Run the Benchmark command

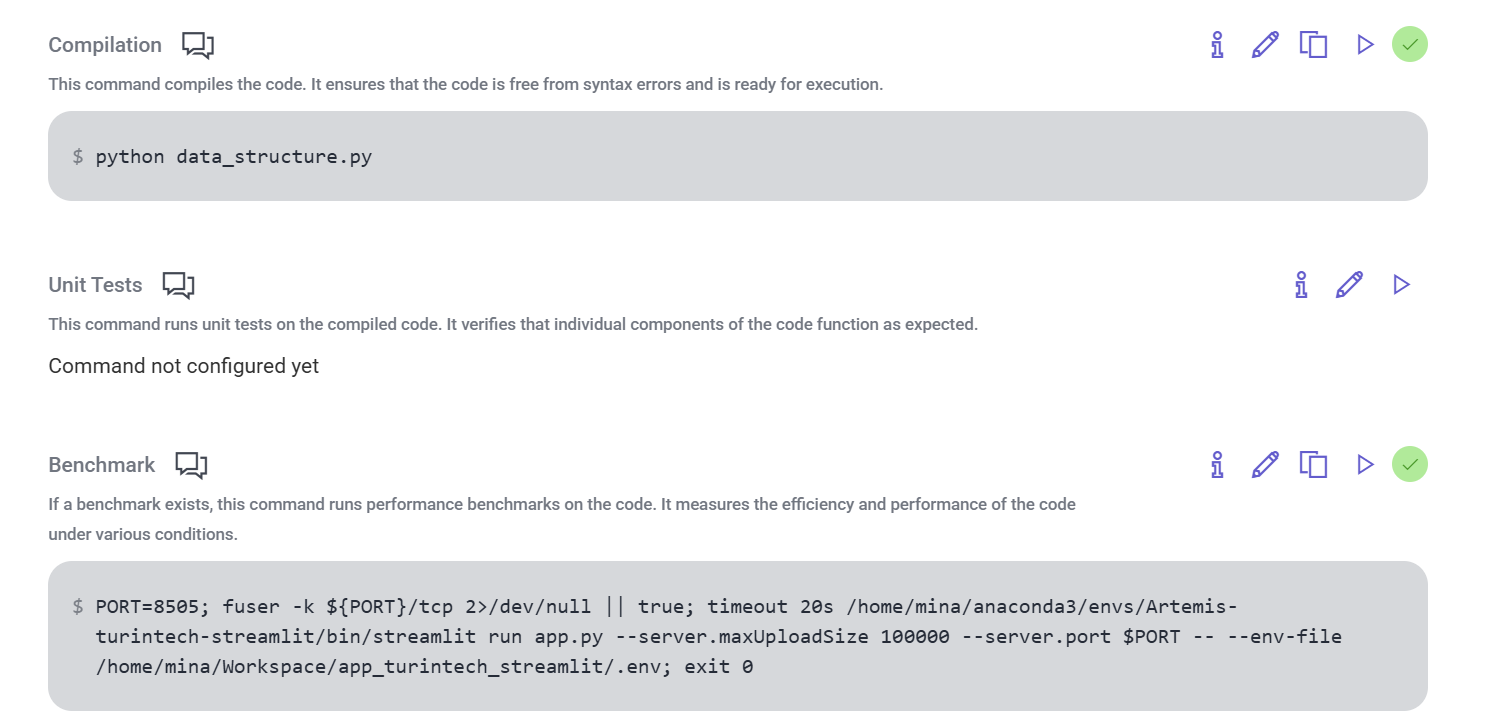click(x=1365, y=465)
